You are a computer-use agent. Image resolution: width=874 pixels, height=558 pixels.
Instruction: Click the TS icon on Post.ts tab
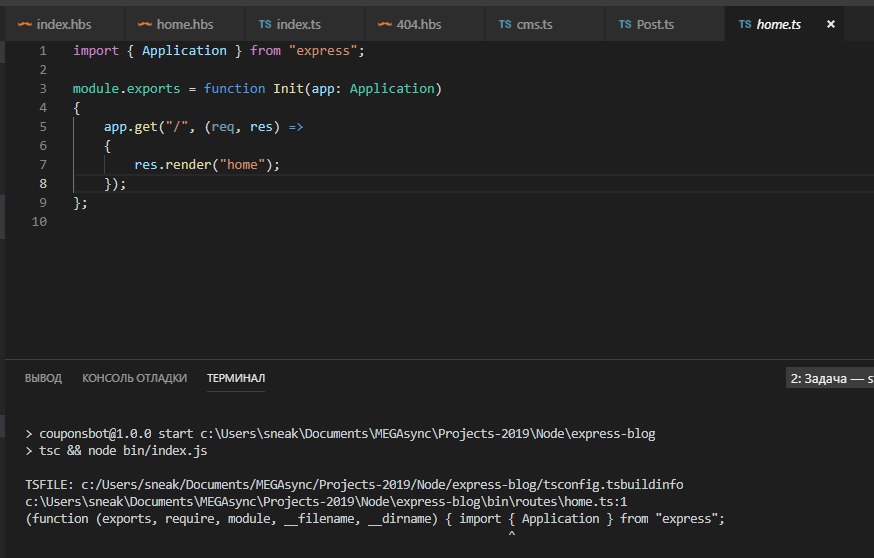click(625, 24)
